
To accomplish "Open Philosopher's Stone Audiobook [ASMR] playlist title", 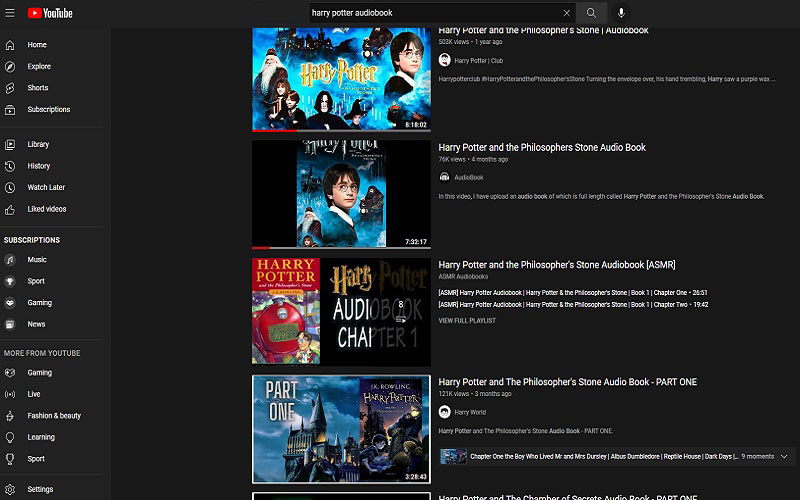I will coord(557,265).
